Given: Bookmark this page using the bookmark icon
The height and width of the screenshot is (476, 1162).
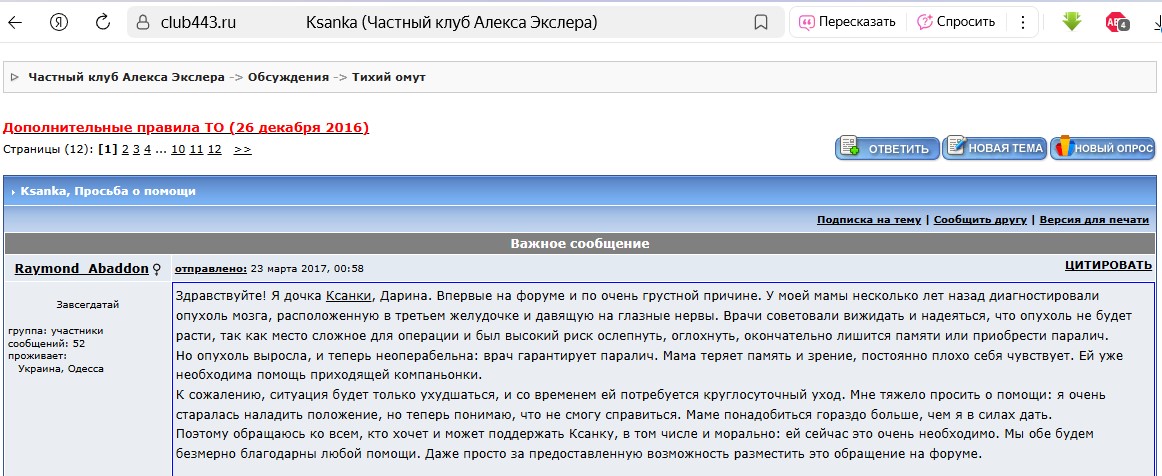Looking at the screenshot, I should point(760,22).
